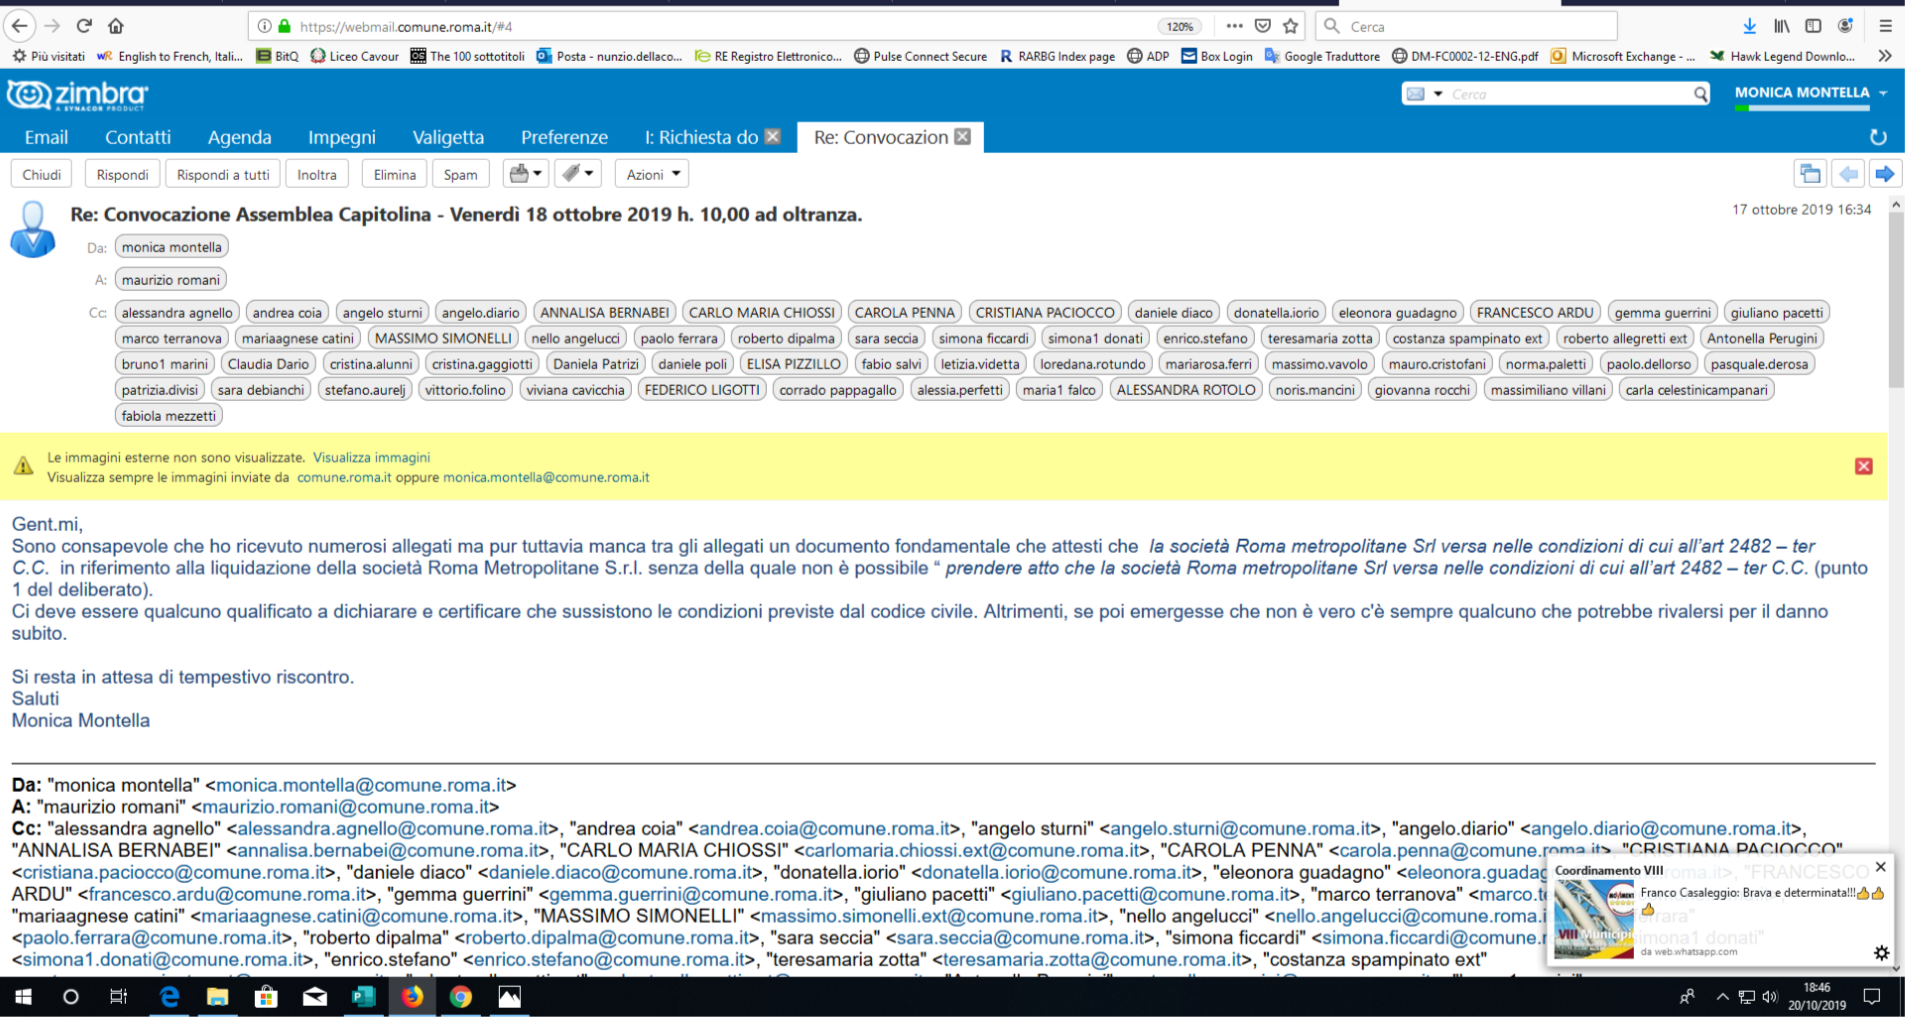Image resolution: width=1905 pixels, height=1017 pixels.
Task: Go to the next message arrow
Action: tap(1885, 174)
